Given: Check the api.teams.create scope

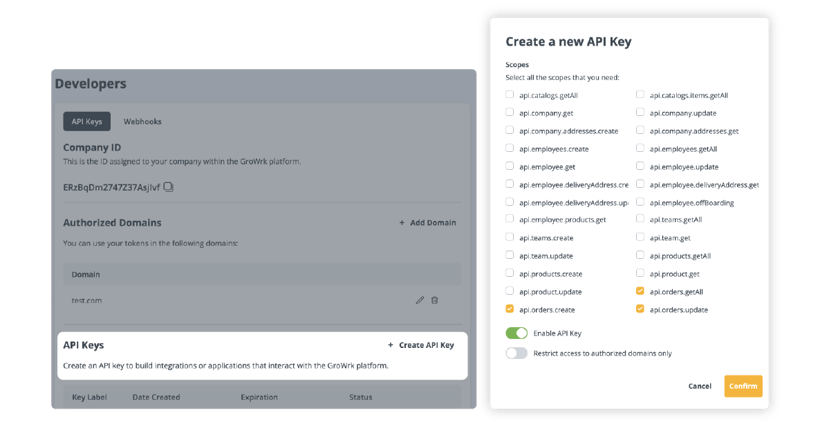Looking at the screenshot, I should tap(509, 237).
